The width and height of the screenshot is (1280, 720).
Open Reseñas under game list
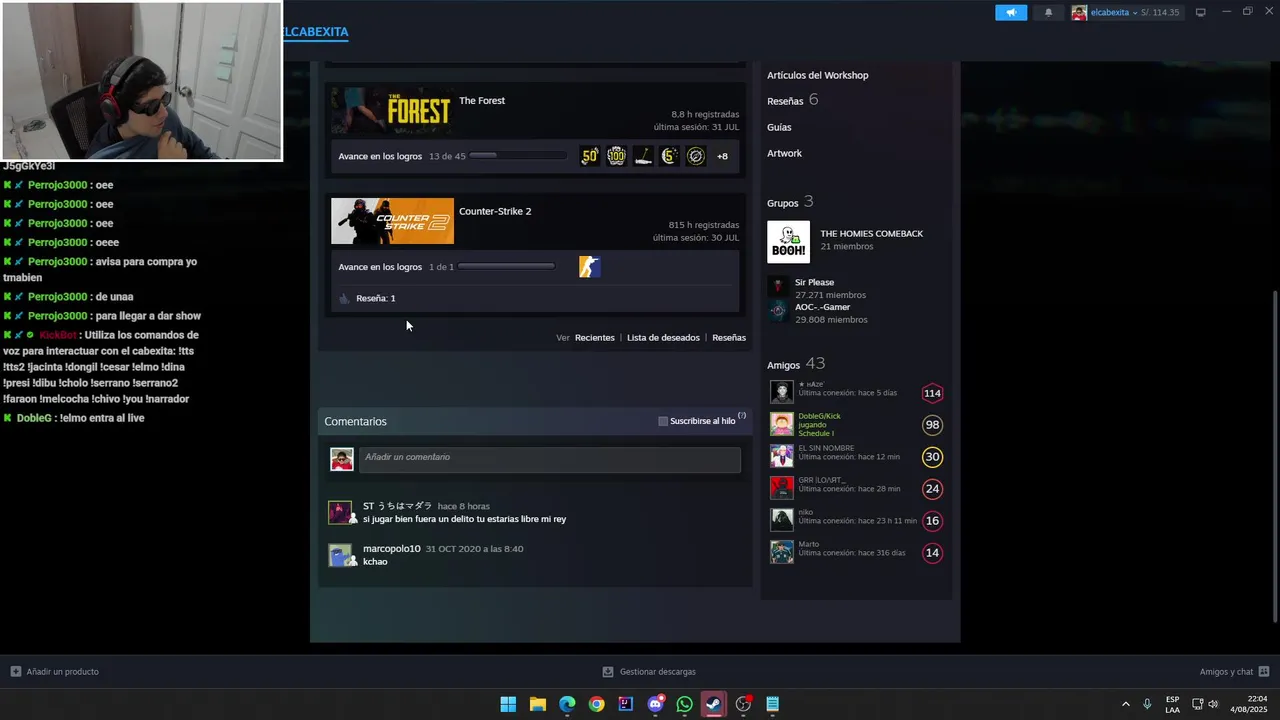pos(729,338)
